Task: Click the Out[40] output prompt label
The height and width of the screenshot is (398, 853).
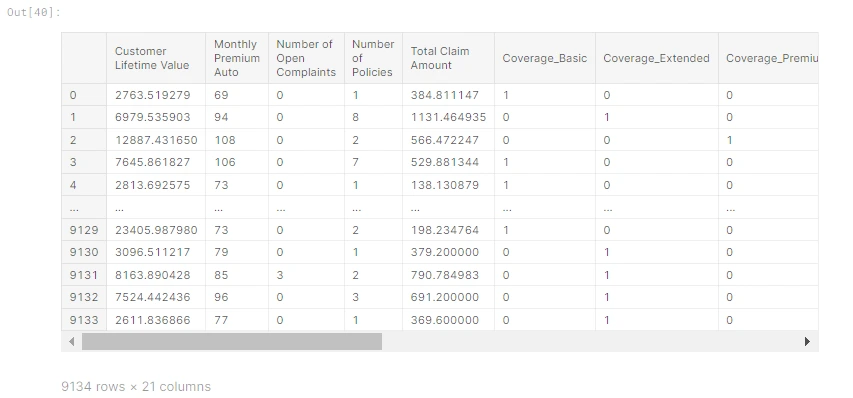Action: pyautogui.click(x=34, y=12)
